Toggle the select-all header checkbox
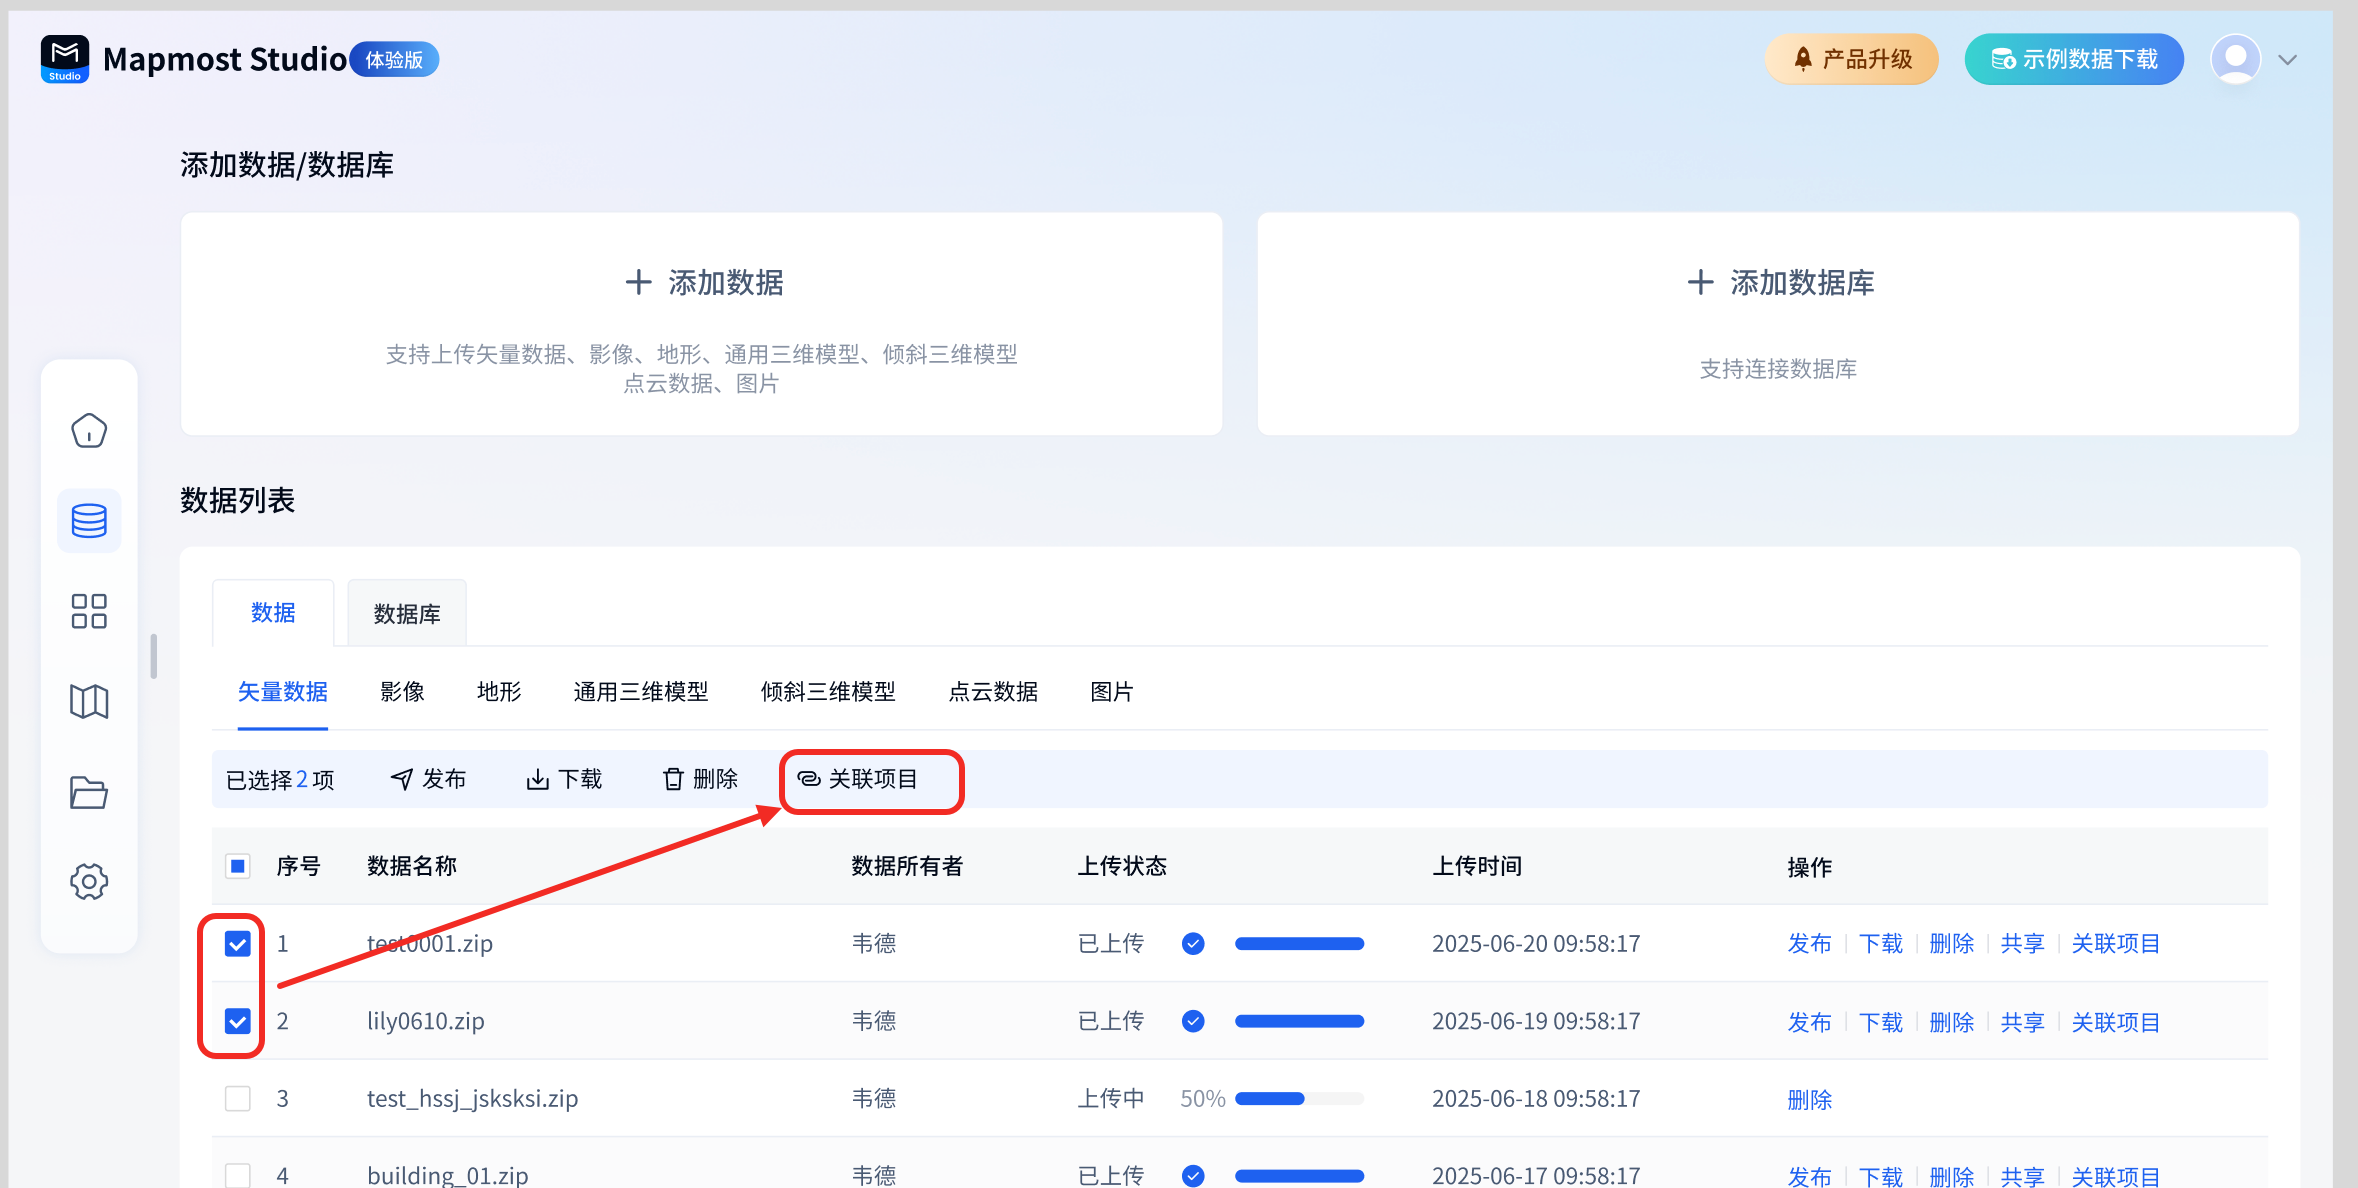2358x1188 pixels. click(x=238, y=866)
